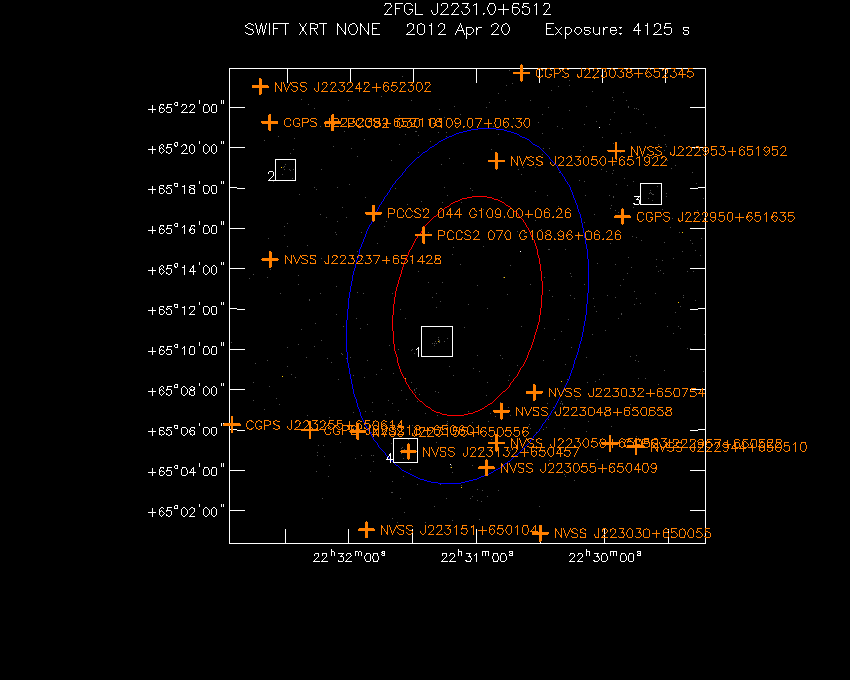850x680 pixels.
Task: Select the NVSS J223030+650055 cross marker
Action: tap(540, 534)
